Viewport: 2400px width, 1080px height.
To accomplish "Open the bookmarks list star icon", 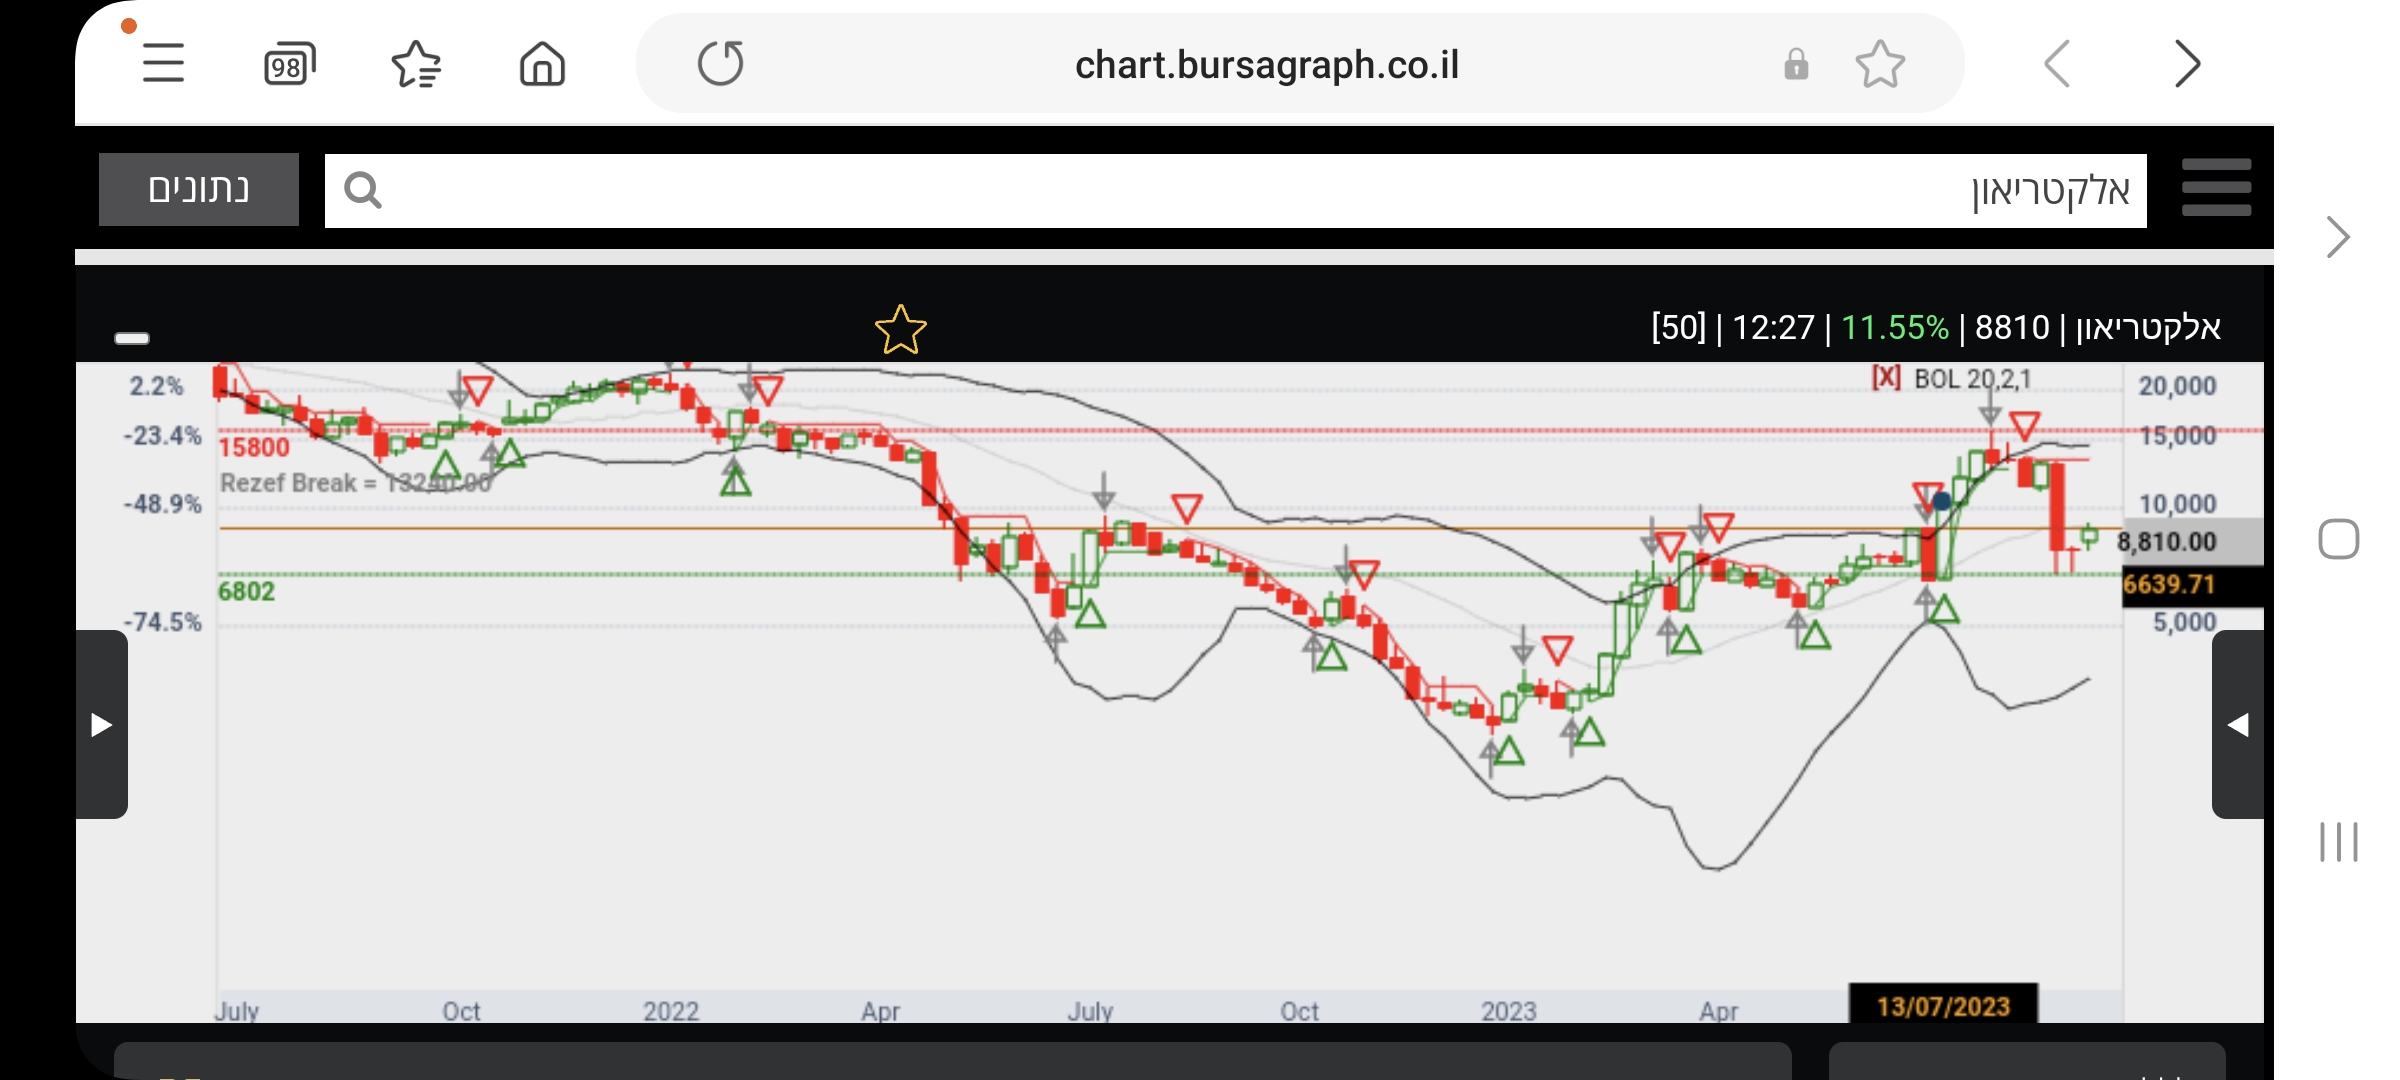I will [x=416, y=65].
